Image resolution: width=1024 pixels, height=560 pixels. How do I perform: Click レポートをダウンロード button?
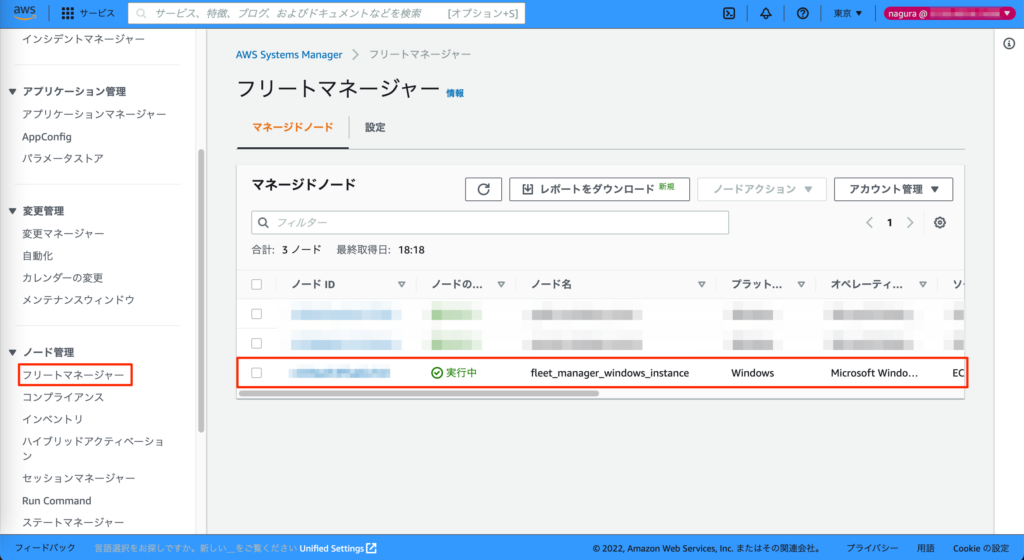point(600,189)
